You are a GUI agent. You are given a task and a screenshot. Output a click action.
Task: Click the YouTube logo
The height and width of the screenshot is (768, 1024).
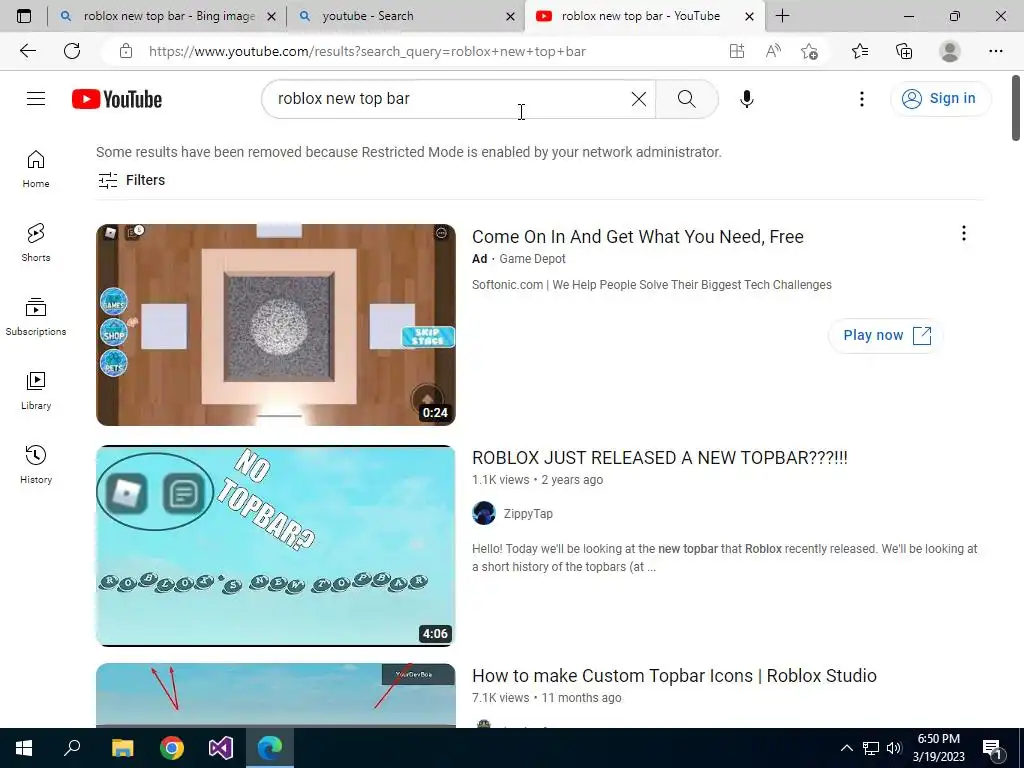coord(117,99)
